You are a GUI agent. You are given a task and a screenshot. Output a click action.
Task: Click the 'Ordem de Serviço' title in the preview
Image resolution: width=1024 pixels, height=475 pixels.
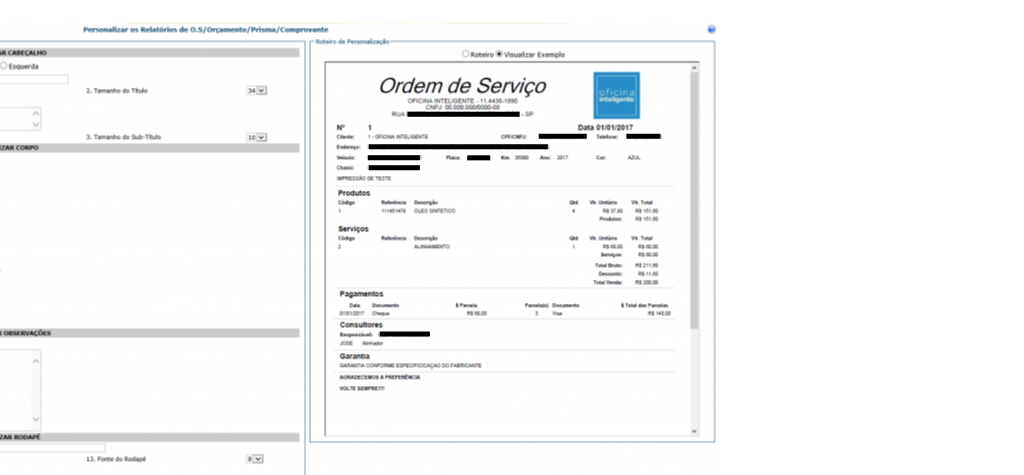[462, 86]
